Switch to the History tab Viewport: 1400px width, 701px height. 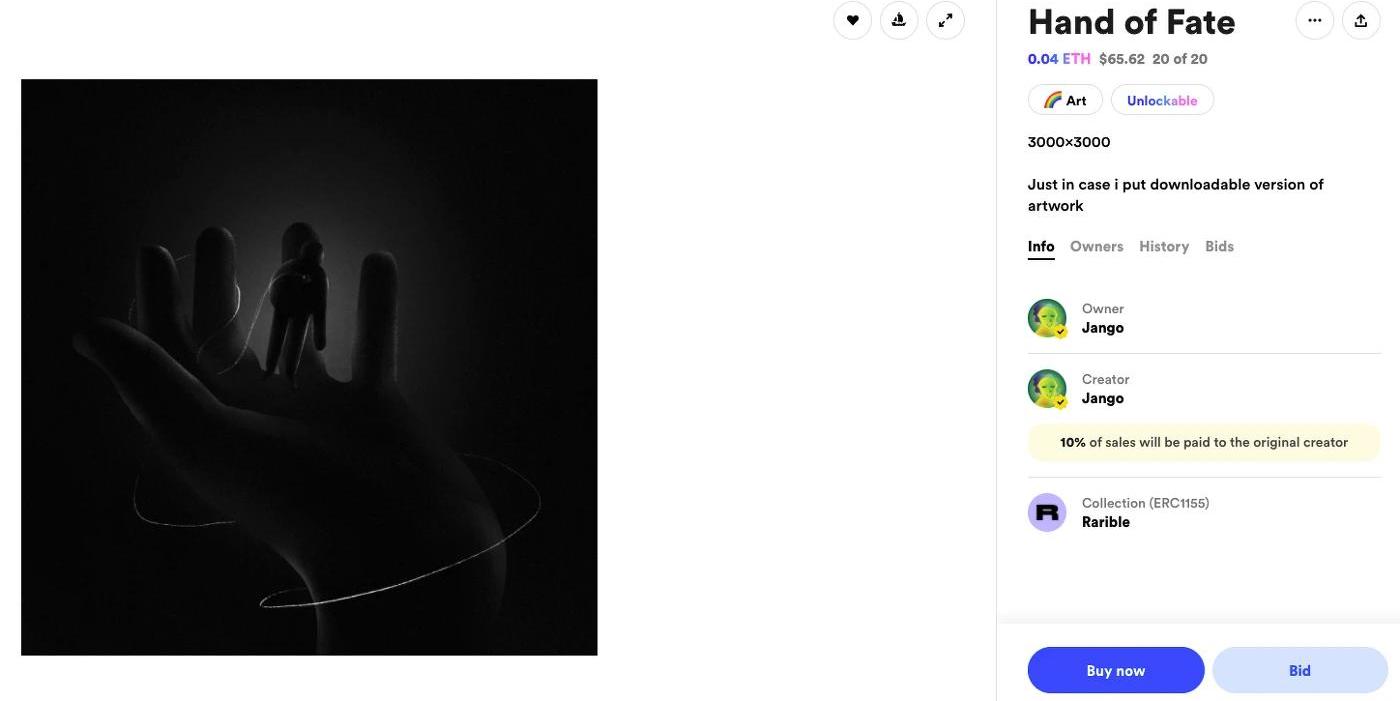(1164, 246)
